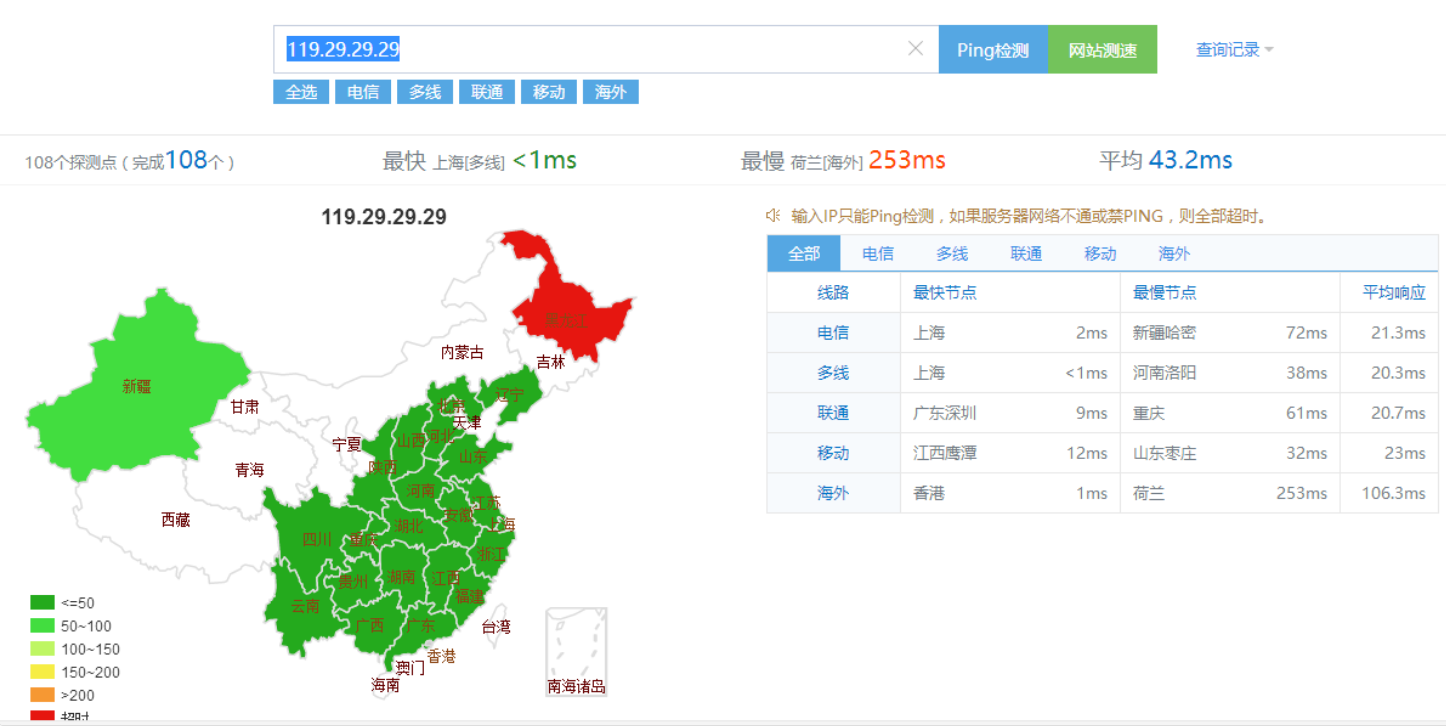The image size is (1446, 728).
Task: Click the map title 119.29.29.29
Action: click(x=384, y=217)
